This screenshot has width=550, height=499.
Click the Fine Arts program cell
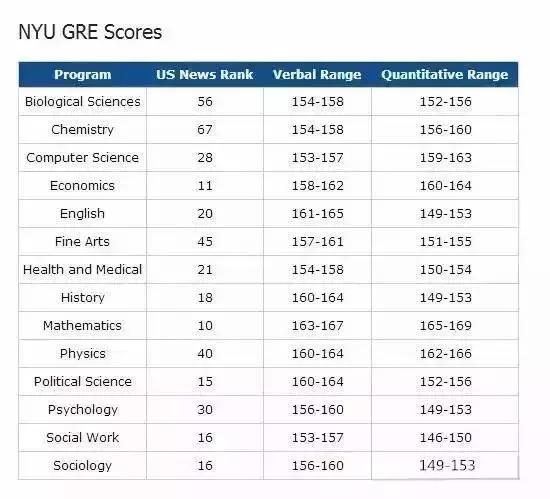pyautogui.click(x=82, y=242)
